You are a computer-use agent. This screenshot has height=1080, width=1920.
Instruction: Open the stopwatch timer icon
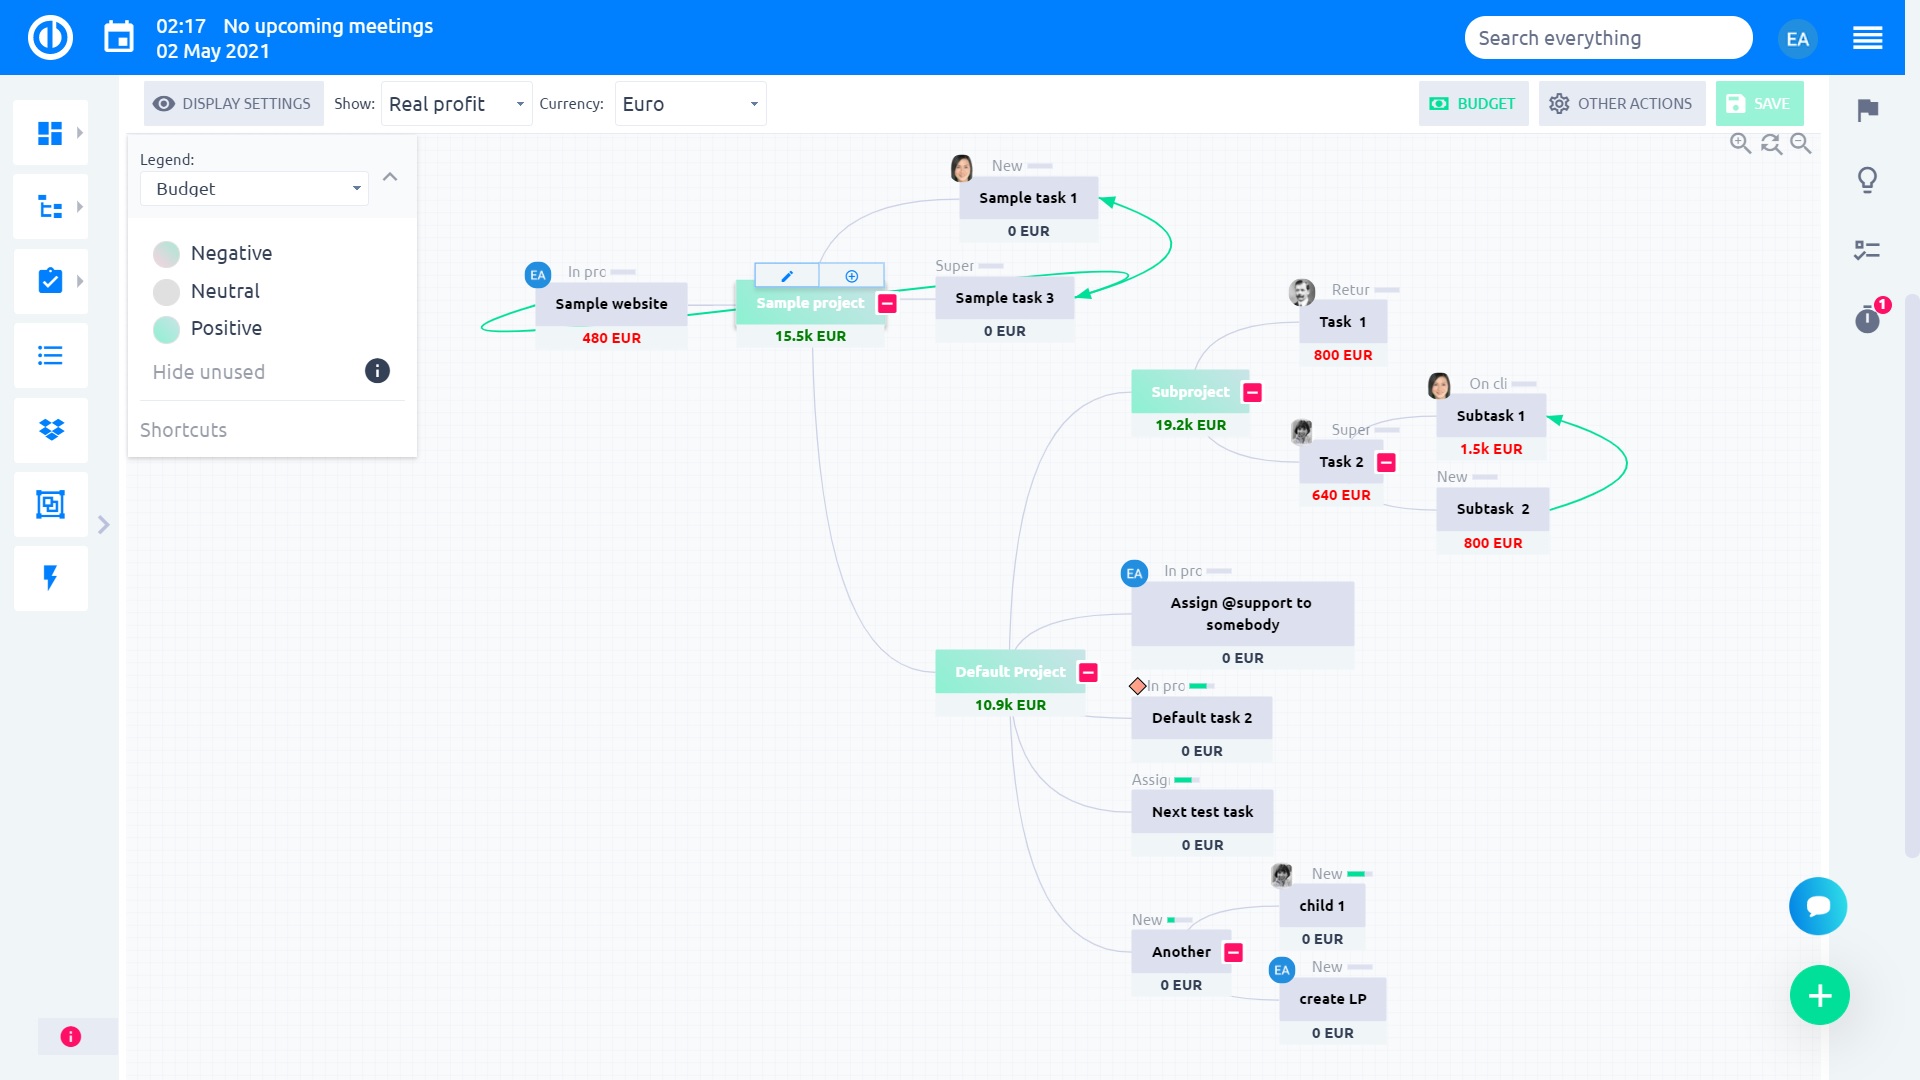(x=1867, y=320)
